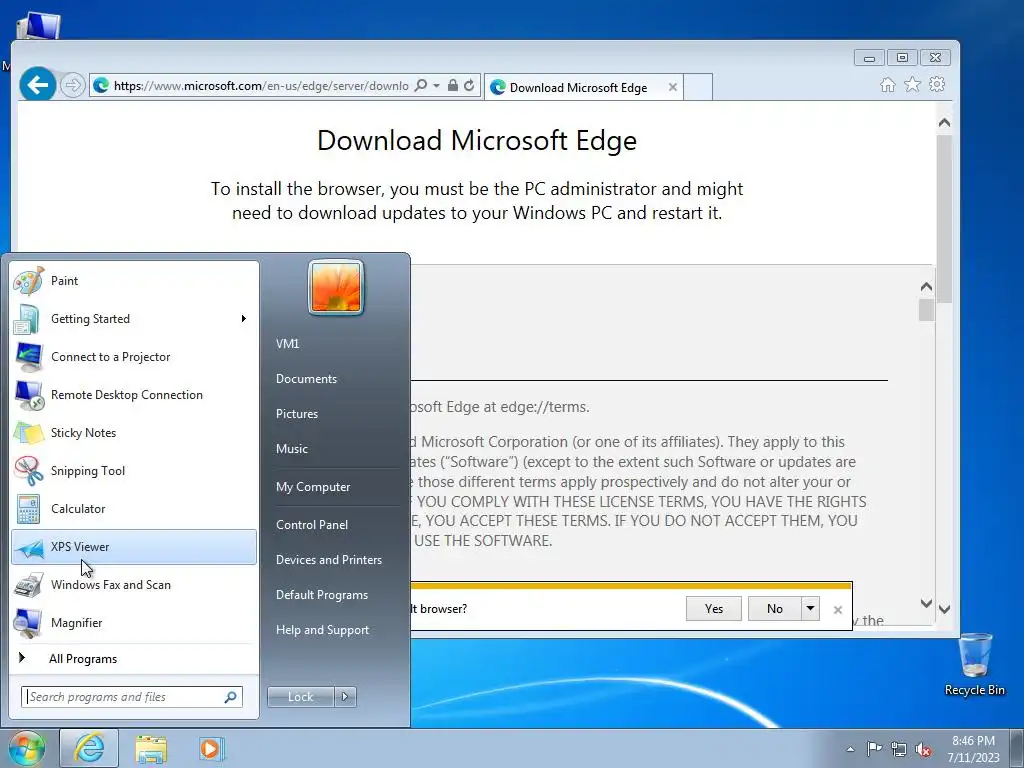Click the Action Center flag icon

coord(874,749)
